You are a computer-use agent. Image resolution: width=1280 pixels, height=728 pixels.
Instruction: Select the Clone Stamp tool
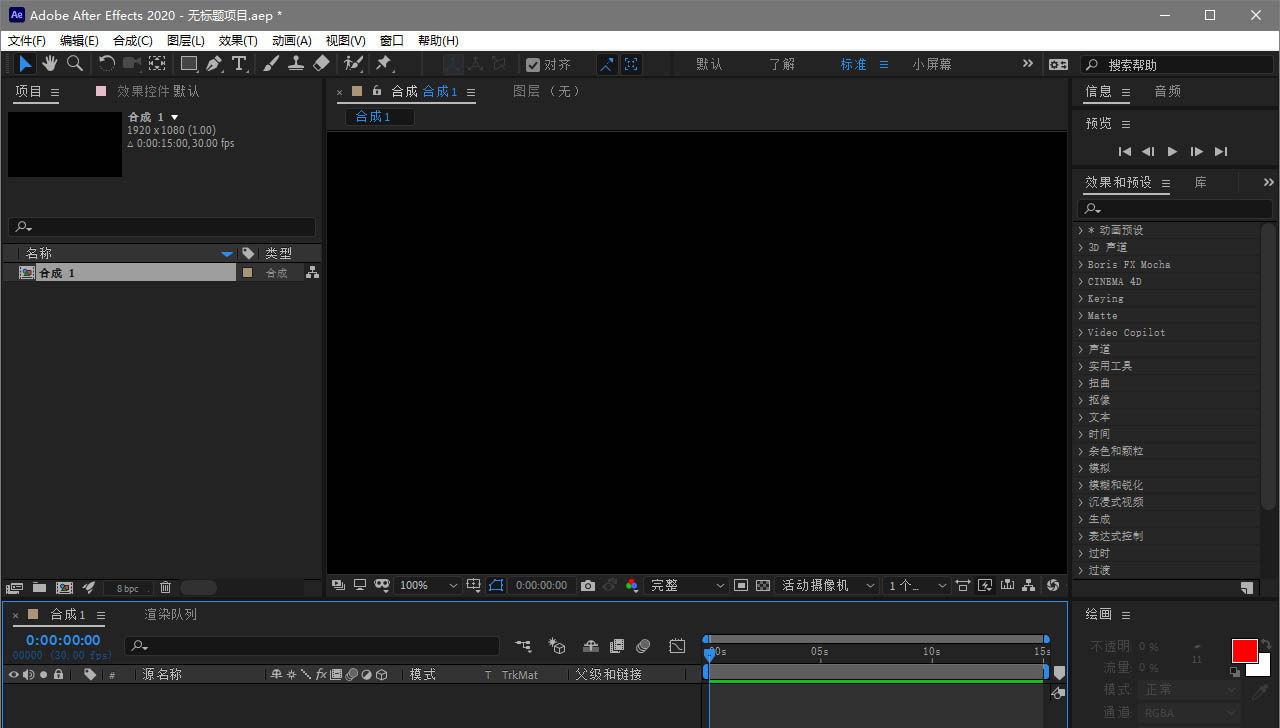pyautogui.click(x=296, y=63)
